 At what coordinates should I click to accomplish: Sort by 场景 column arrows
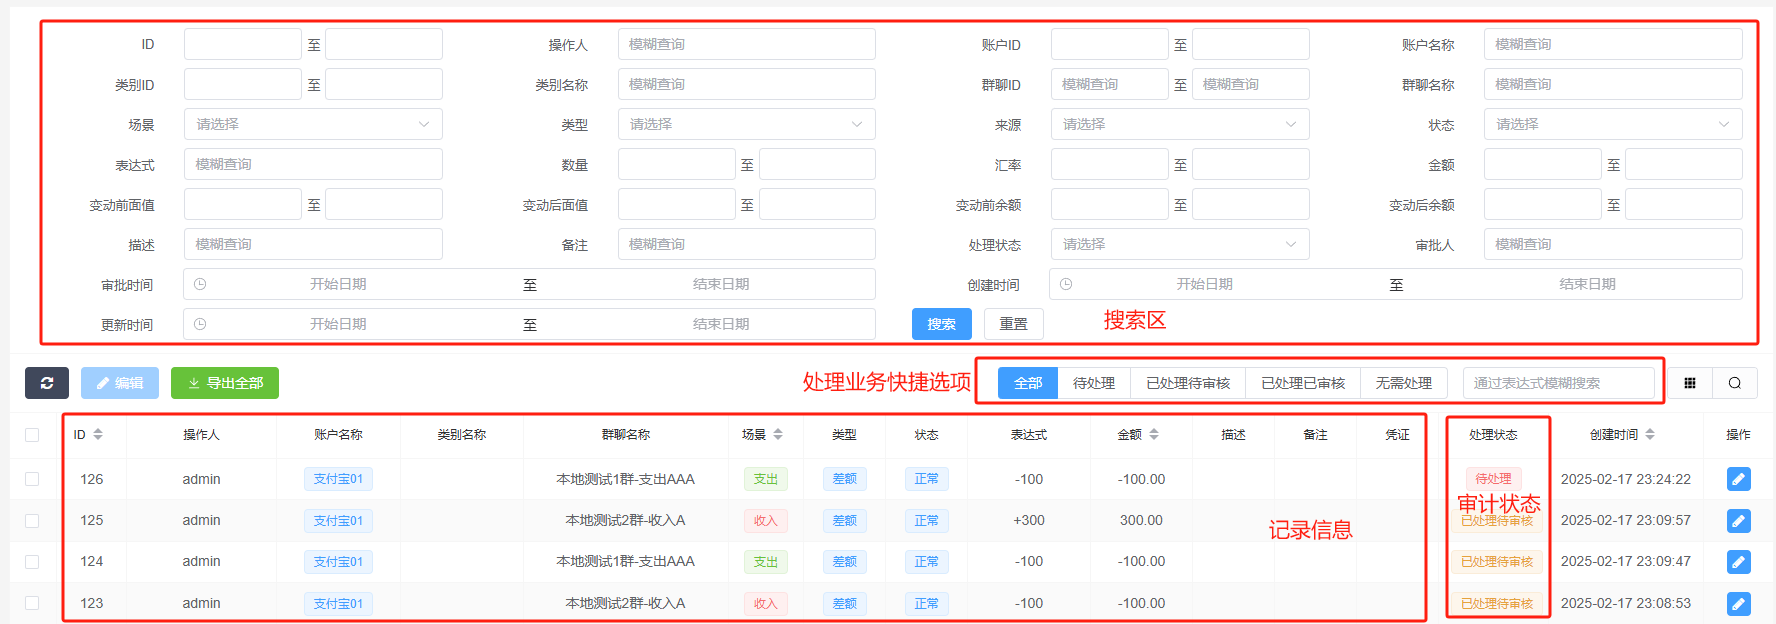pyautogui.click(x=778, y=434)
